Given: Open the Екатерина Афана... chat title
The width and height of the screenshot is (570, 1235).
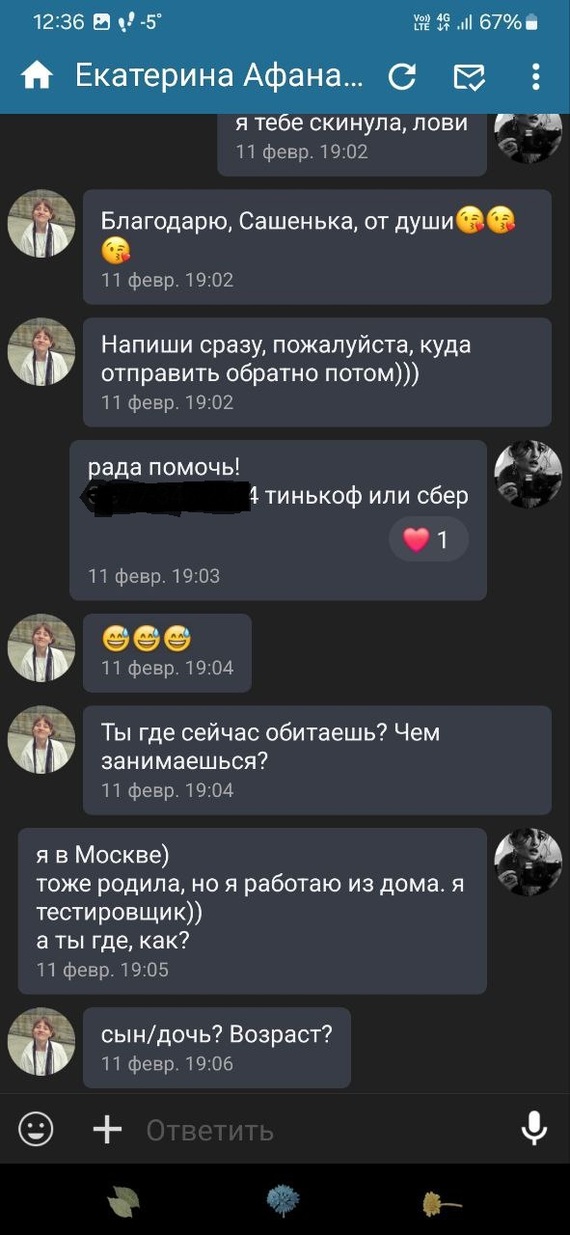Looking at the screenshot, I should pyautogui.click(x=219, y=76).
